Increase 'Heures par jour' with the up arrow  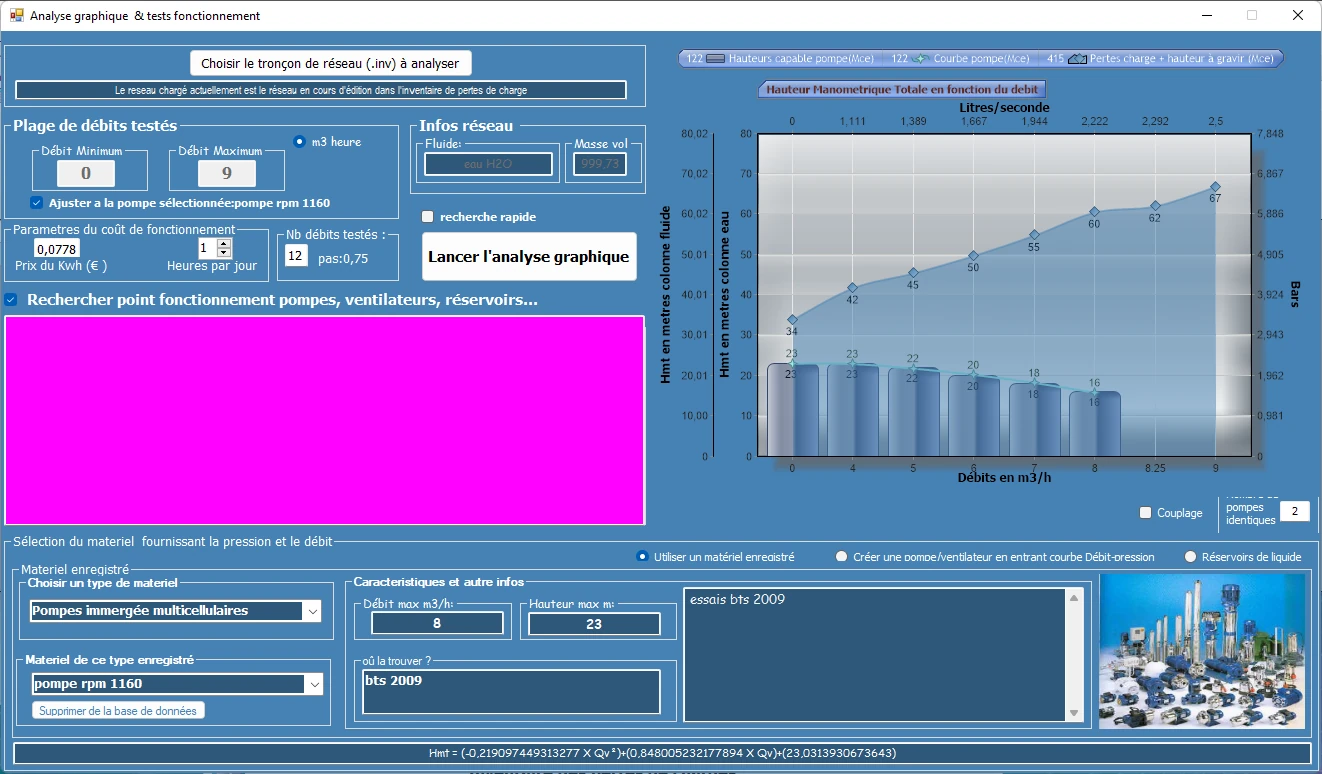[224, 243]
